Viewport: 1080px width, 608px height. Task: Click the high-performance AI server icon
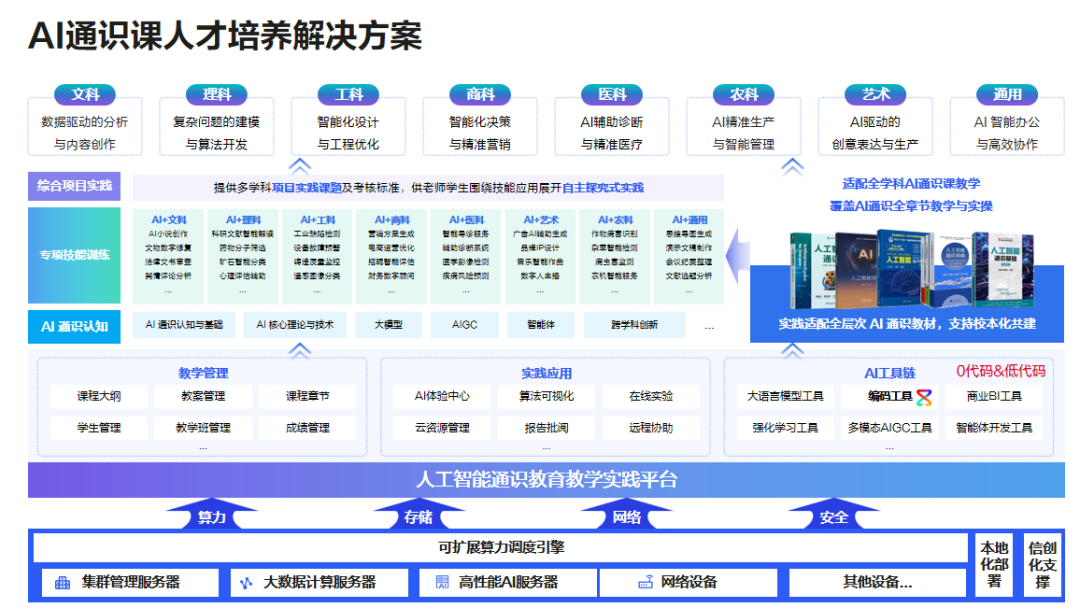(x=442, y=583)
